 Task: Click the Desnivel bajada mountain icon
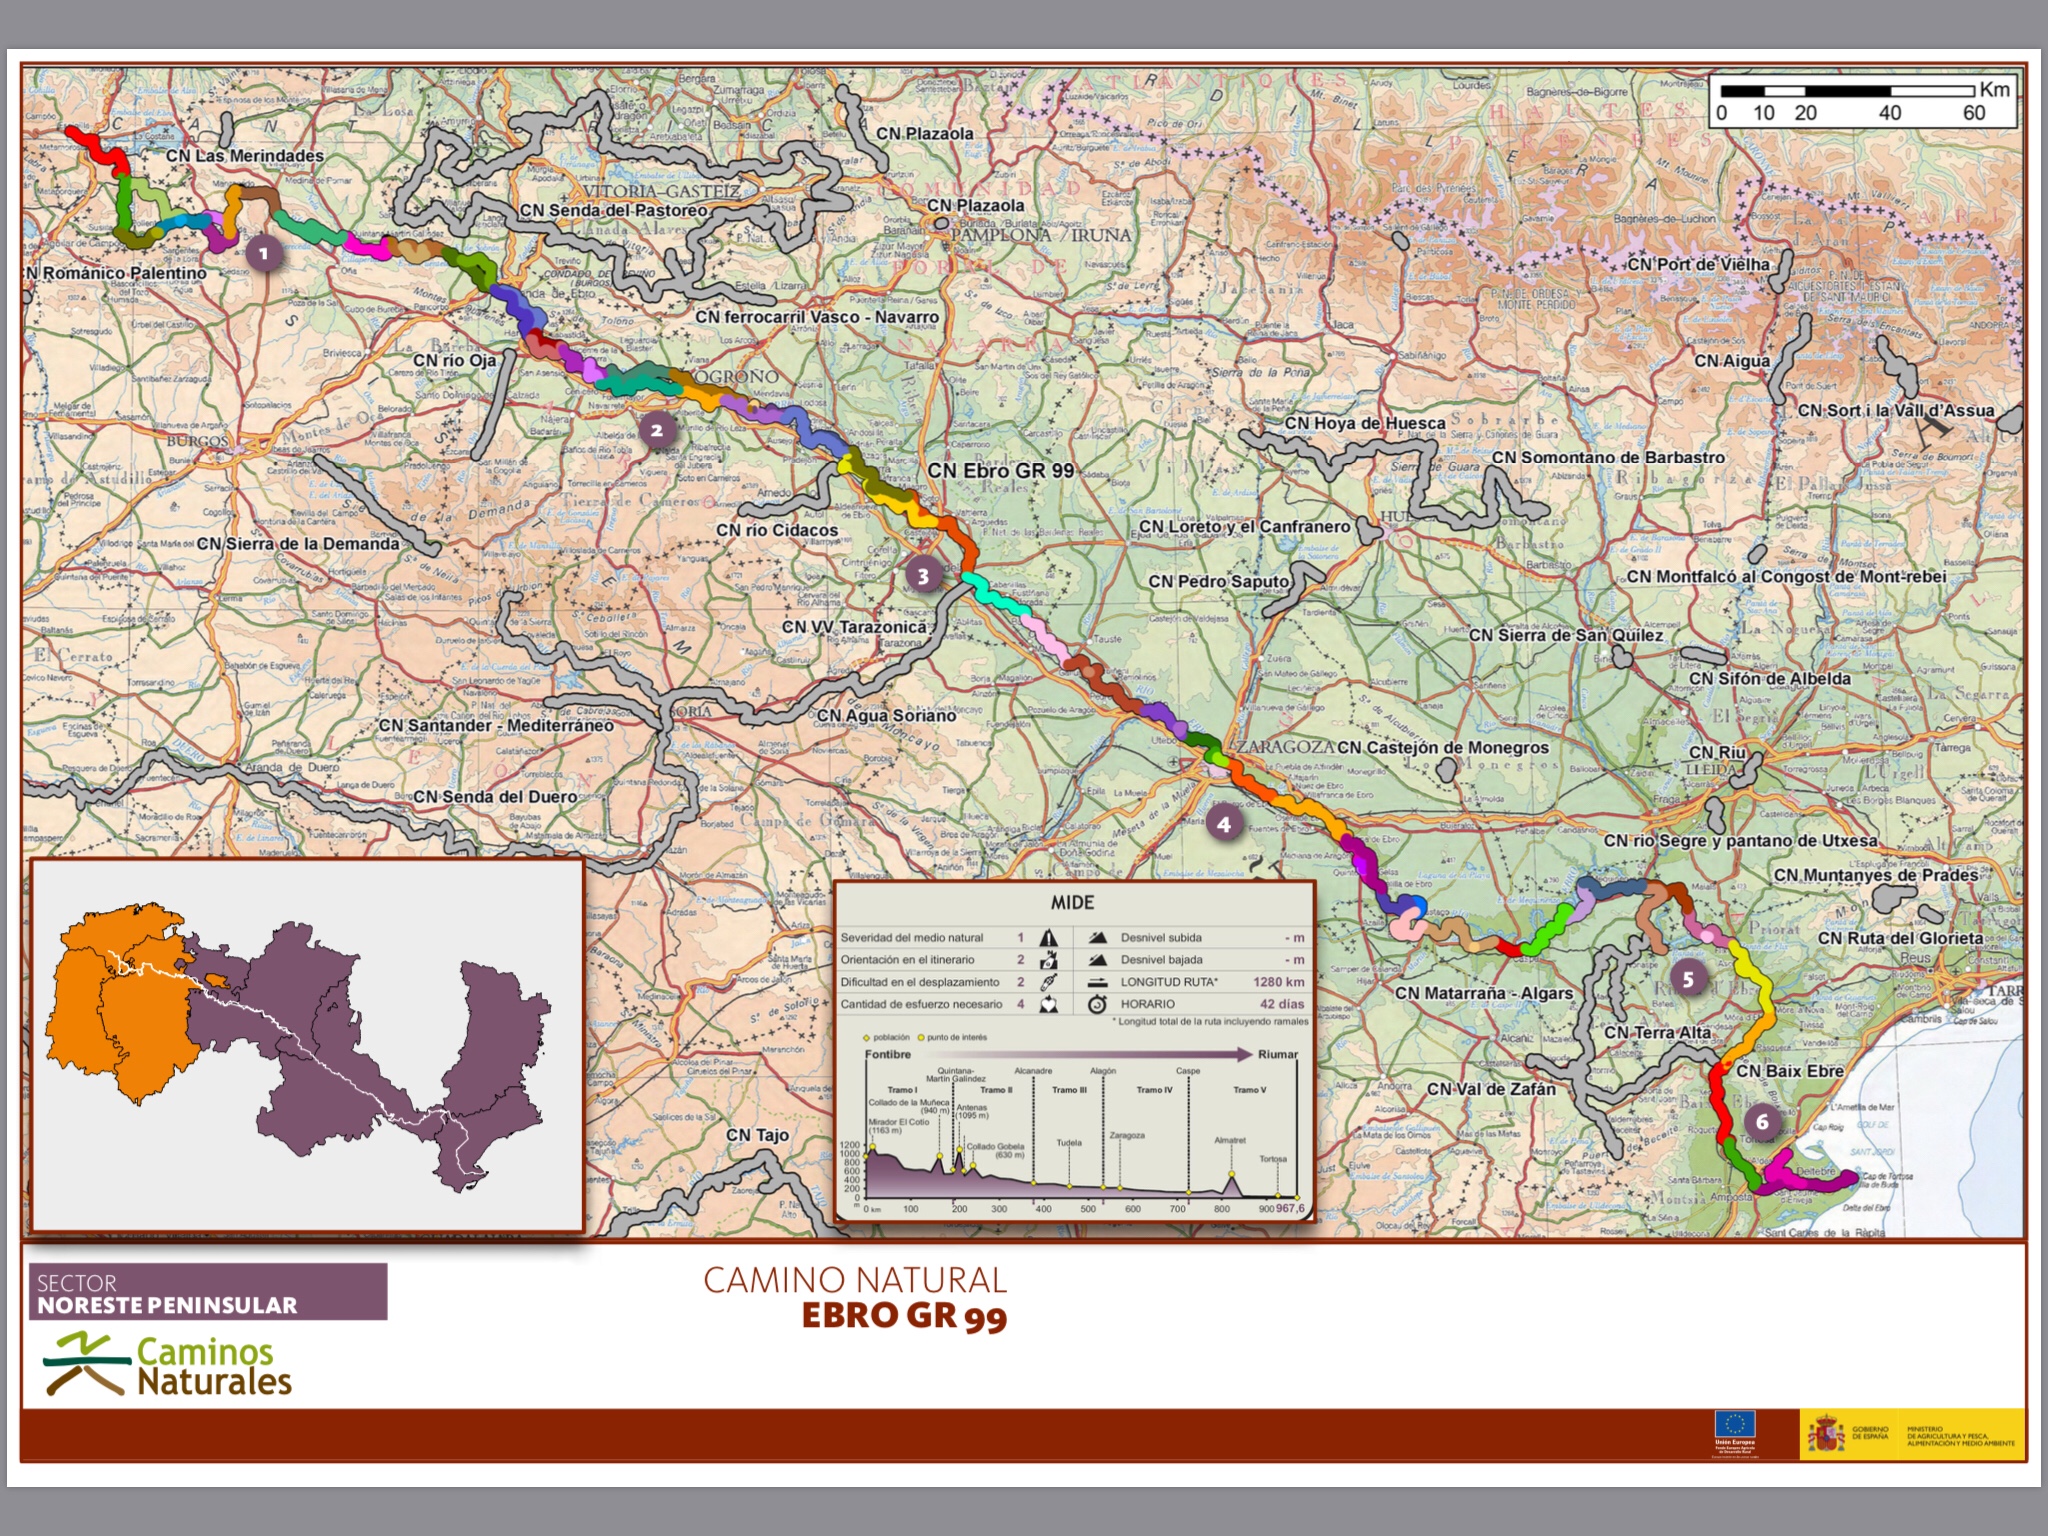click(x=1097, y=960)
